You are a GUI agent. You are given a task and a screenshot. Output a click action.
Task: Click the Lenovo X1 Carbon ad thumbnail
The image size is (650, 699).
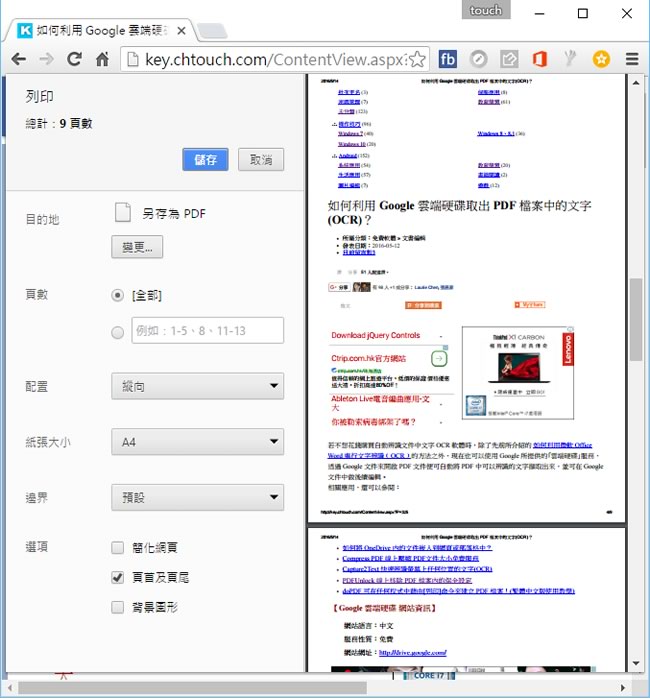tap(518, 373)
